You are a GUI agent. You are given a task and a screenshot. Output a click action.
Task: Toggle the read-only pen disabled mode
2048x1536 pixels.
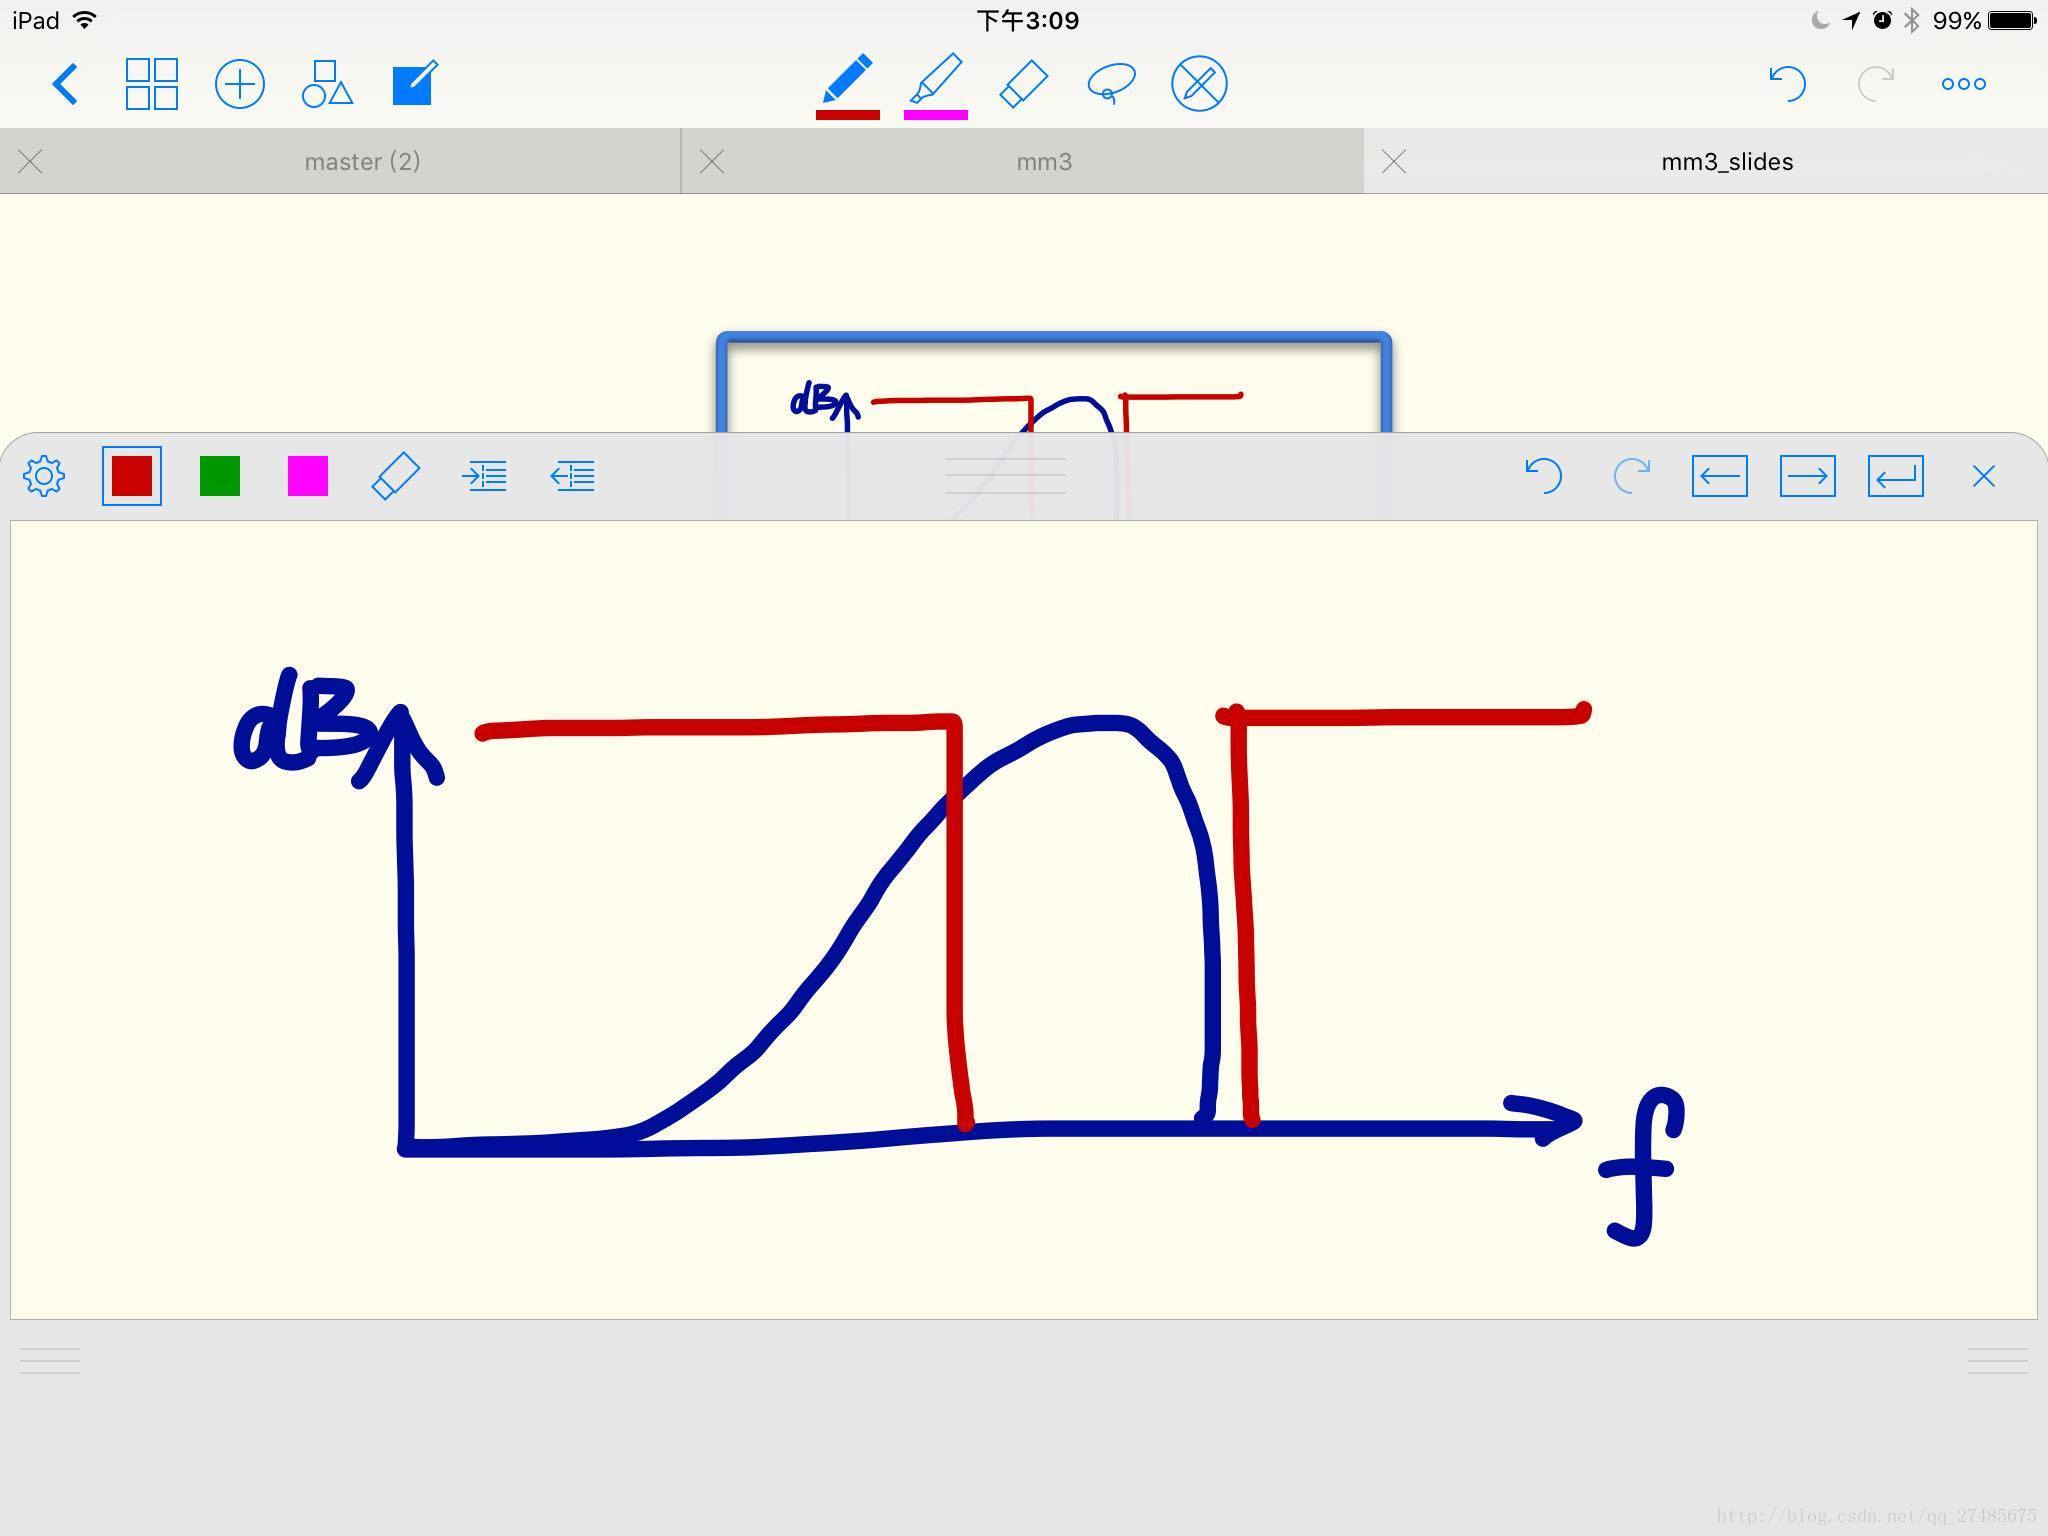[x=1199, y=84]
